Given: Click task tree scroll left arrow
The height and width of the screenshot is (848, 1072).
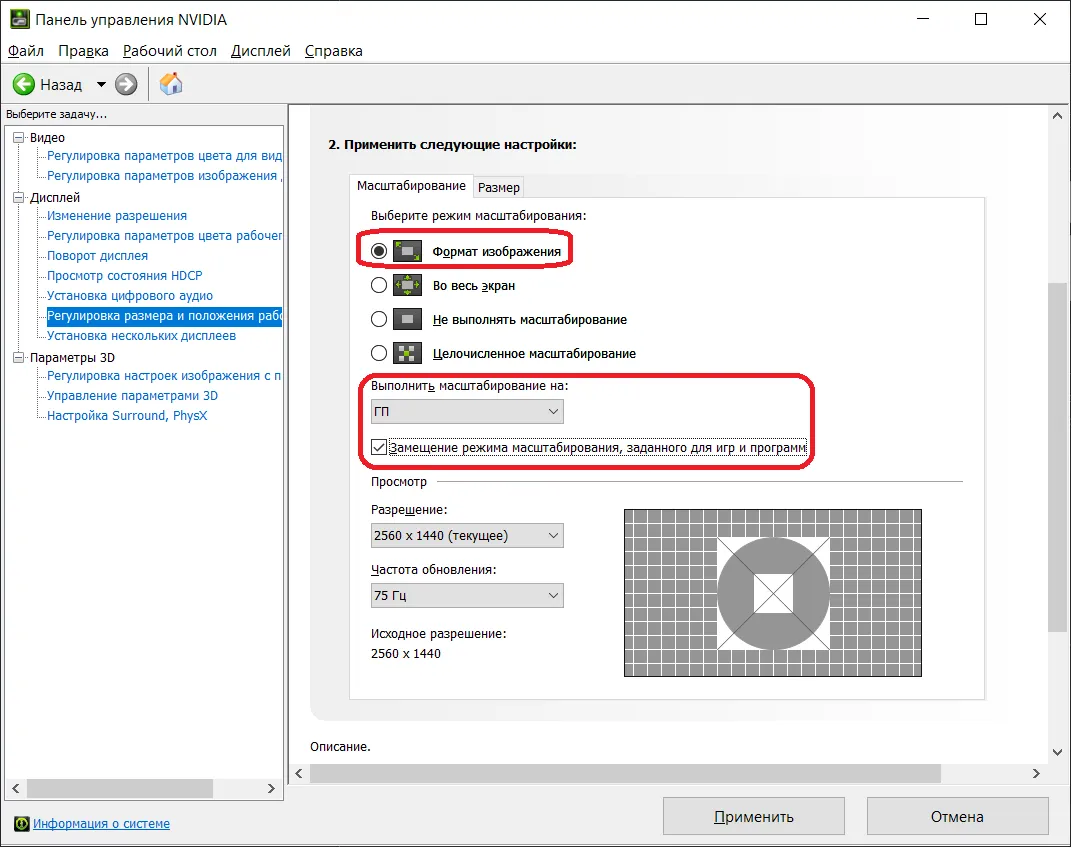Looking at the screenshot, I should pos(16,789).
